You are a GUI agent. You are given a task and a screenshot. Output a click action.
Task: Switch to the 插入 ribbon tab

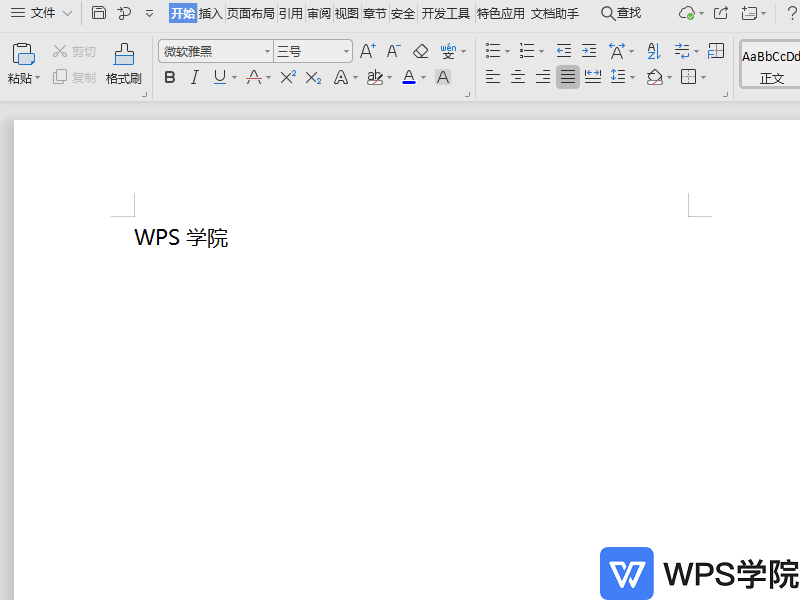[x=210, y=14]
